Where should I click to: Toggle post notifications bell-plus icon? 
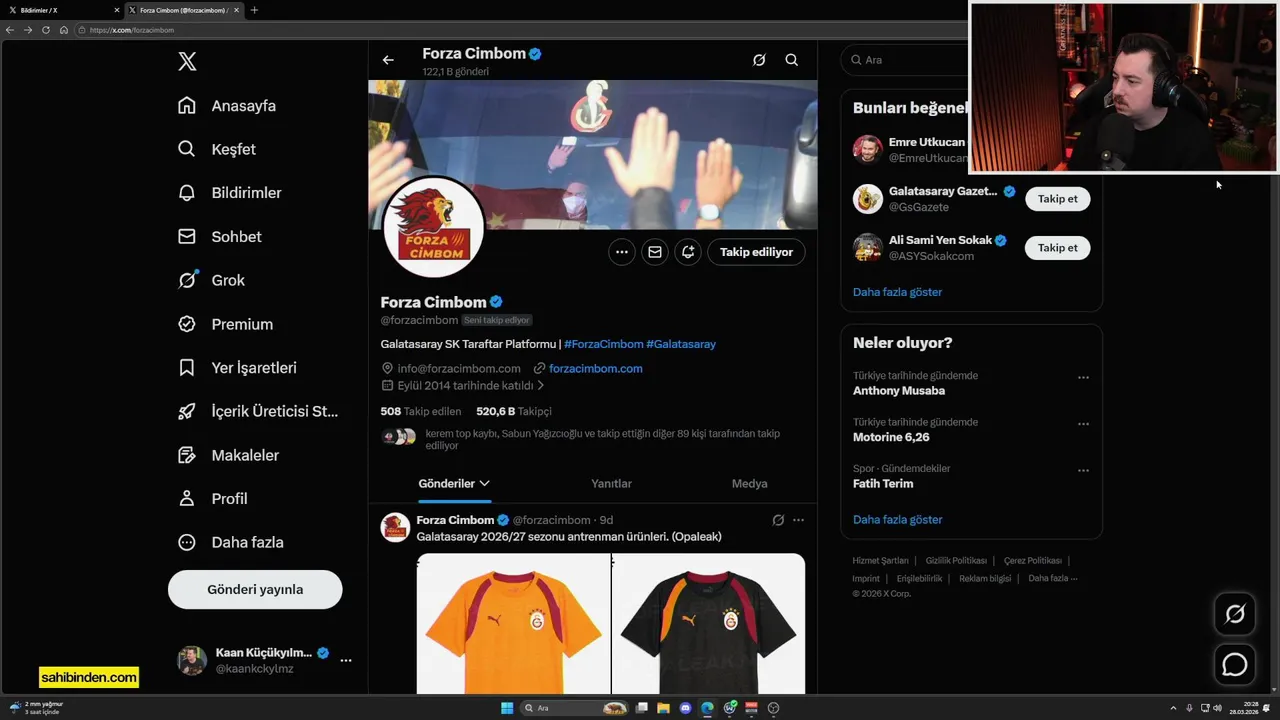click(688, 252)
